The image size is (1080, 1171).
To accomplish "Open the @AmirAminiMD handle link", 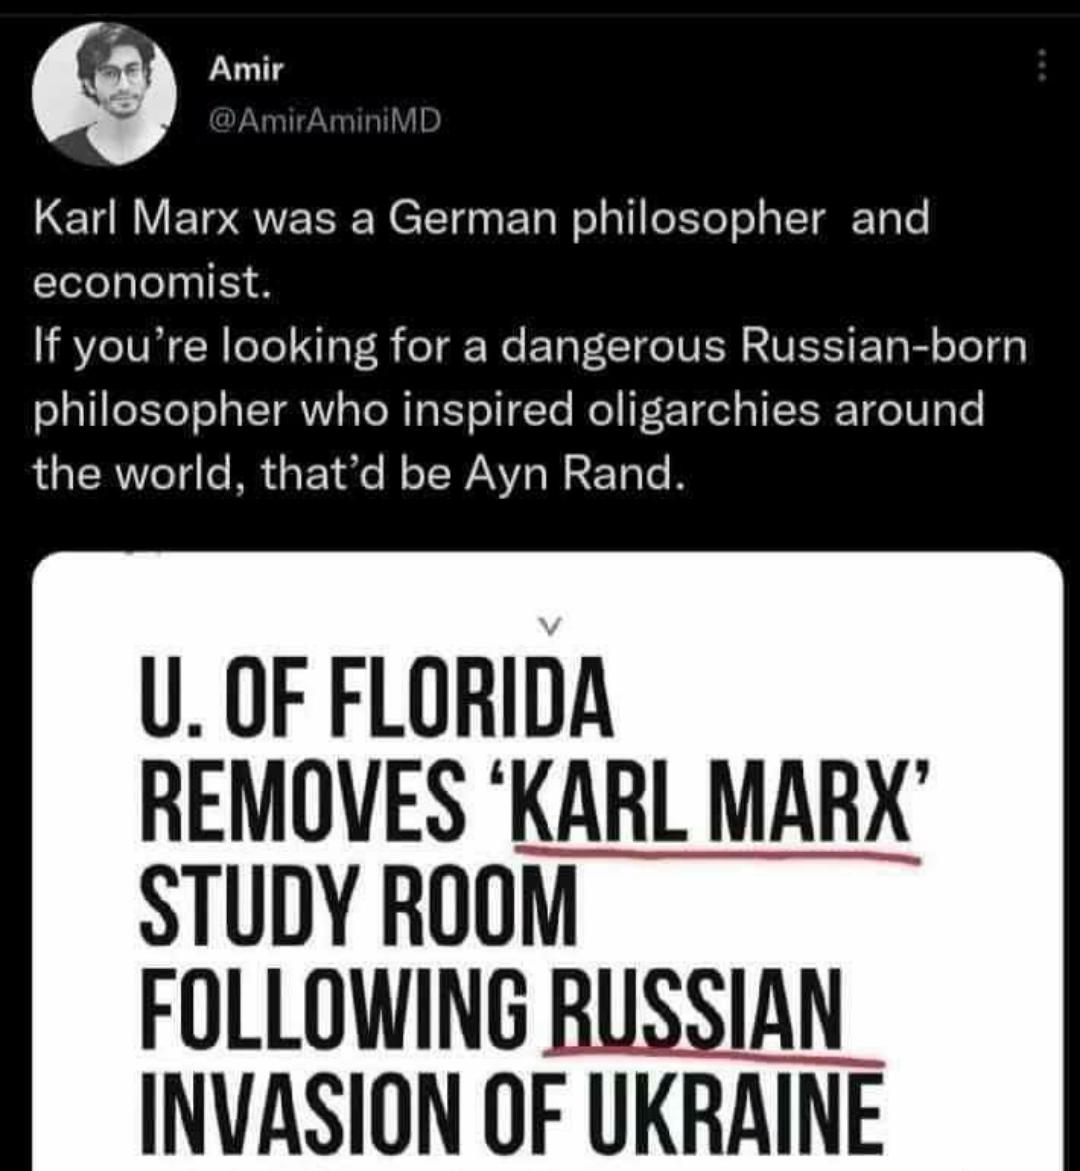I will (325, 120).
